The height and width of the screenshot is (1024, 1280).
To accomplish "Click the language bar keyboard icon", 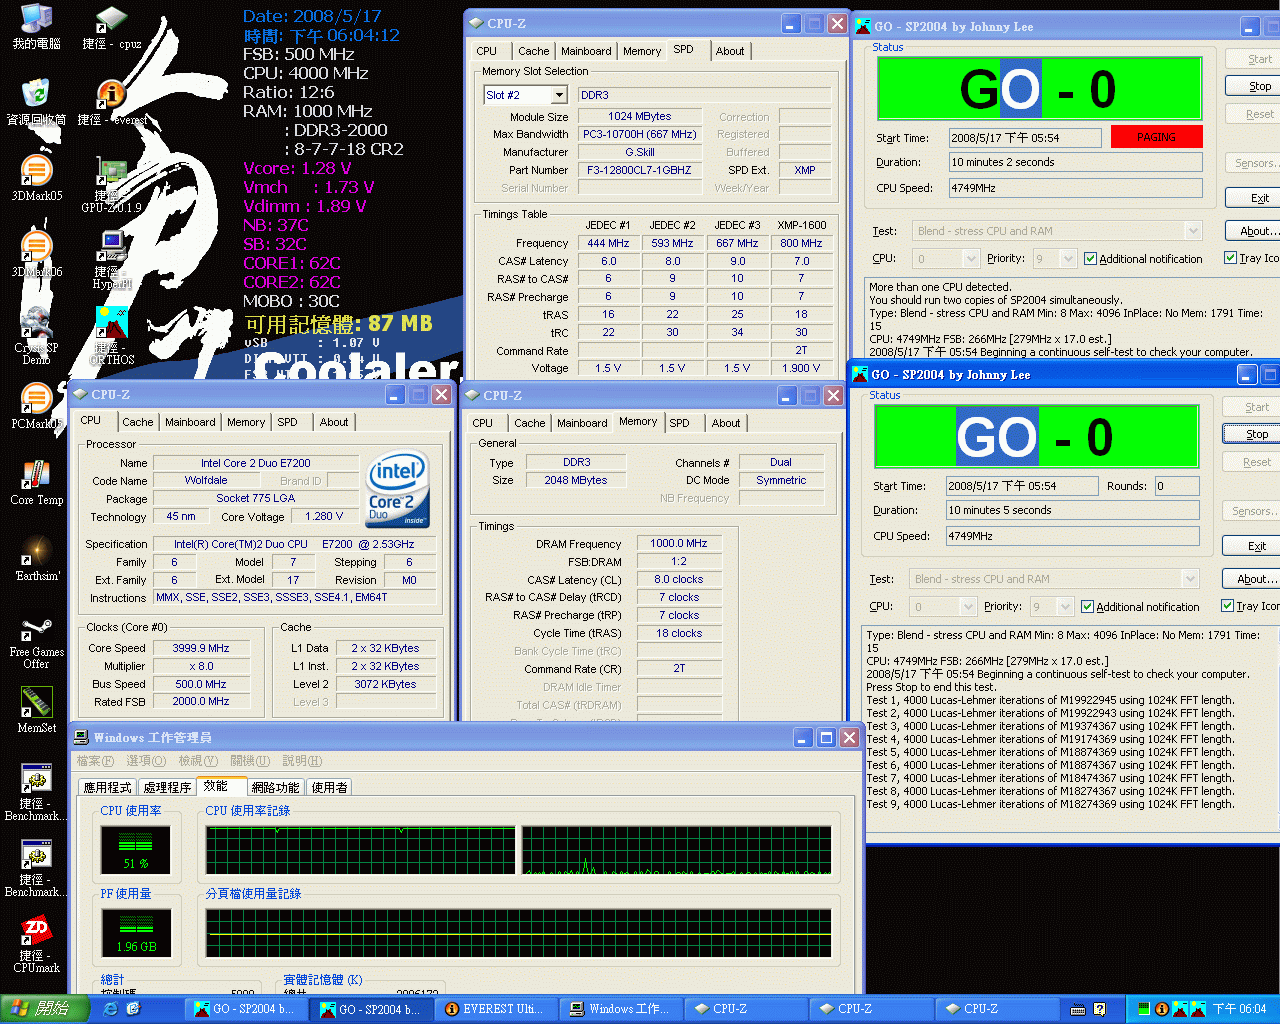I will click(x=1078, y=1009).
